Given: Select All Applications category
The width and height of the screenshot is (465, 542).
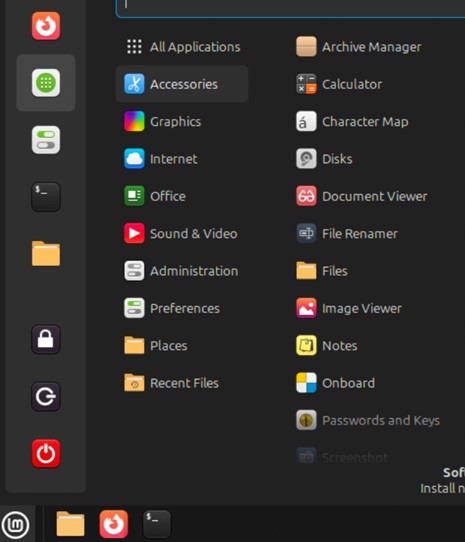Looking at the screenshot, I should coord(182,47).
